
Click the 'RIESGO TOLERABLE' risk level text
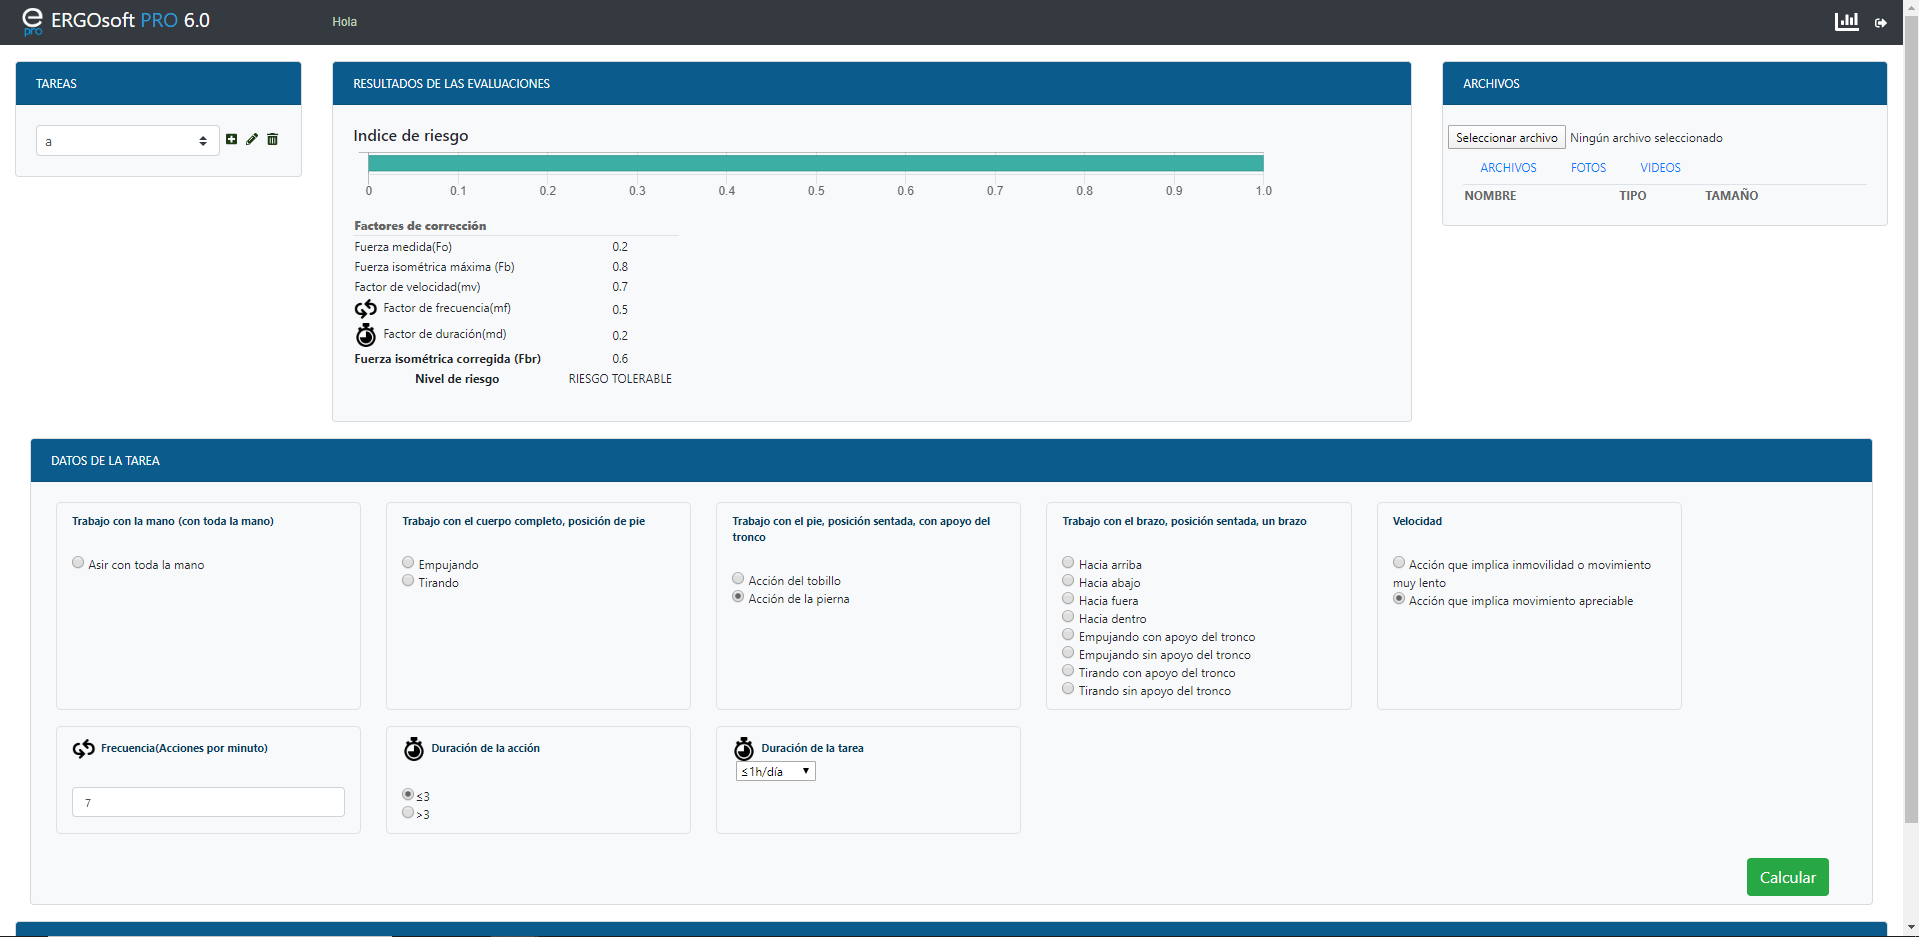click(x=620, y=379)
